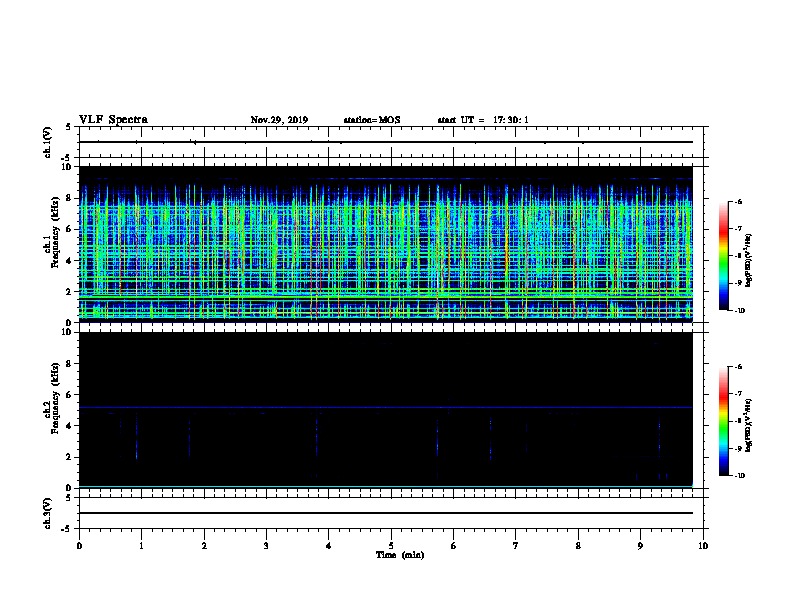This screenshot has width=792, height=612.
Task: Click time tick "4" on the x-axis
Action: (x=329, y=546)
